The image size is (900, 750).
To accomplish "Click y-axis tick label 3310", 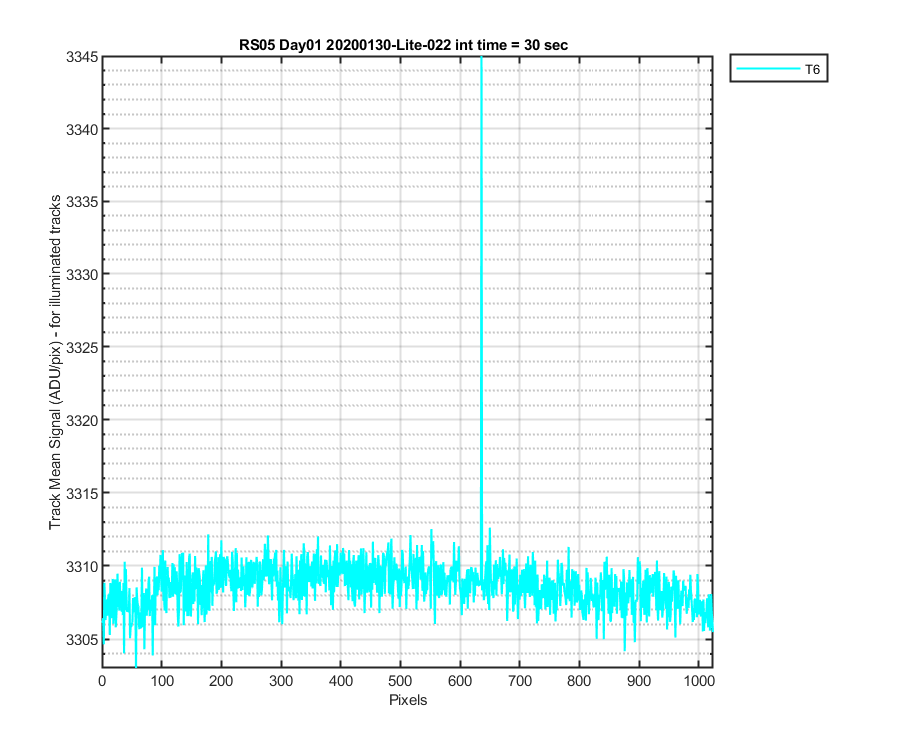I will [x=82, y=567].
